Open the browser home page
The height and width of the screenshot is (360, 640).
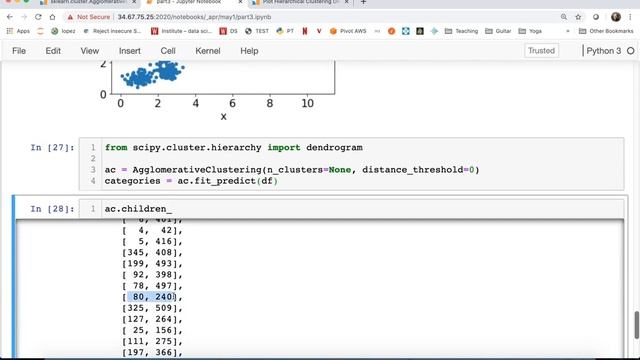[52, 17]
